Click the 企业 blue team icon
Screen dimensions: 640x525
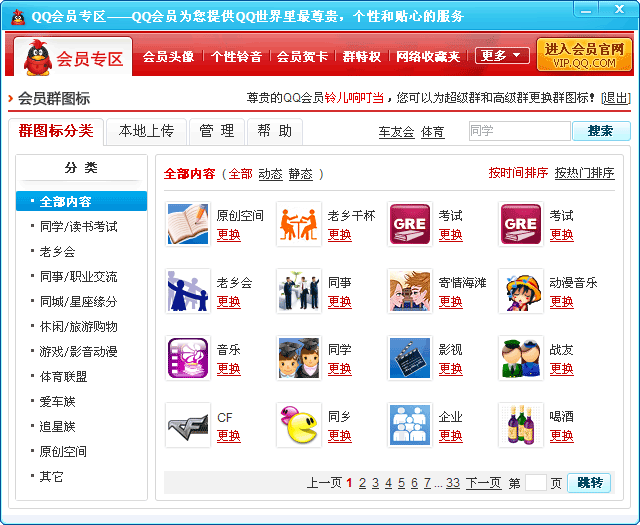[x=410, y=425]
